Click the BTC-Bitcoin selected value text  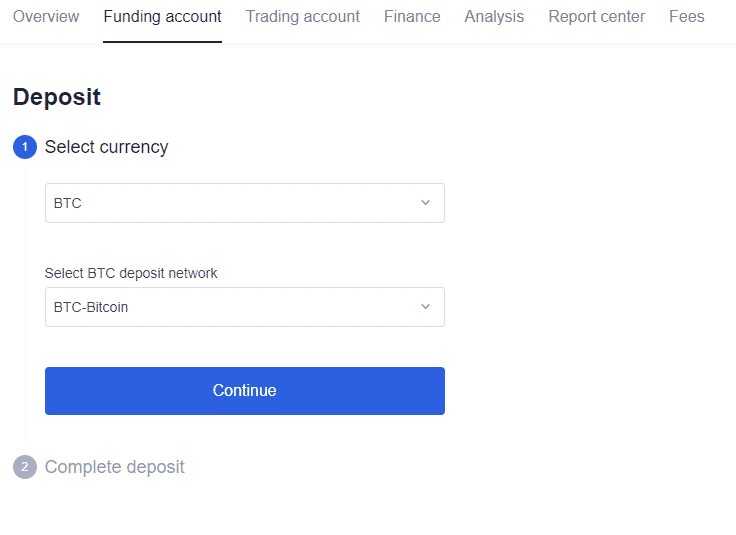91,307
